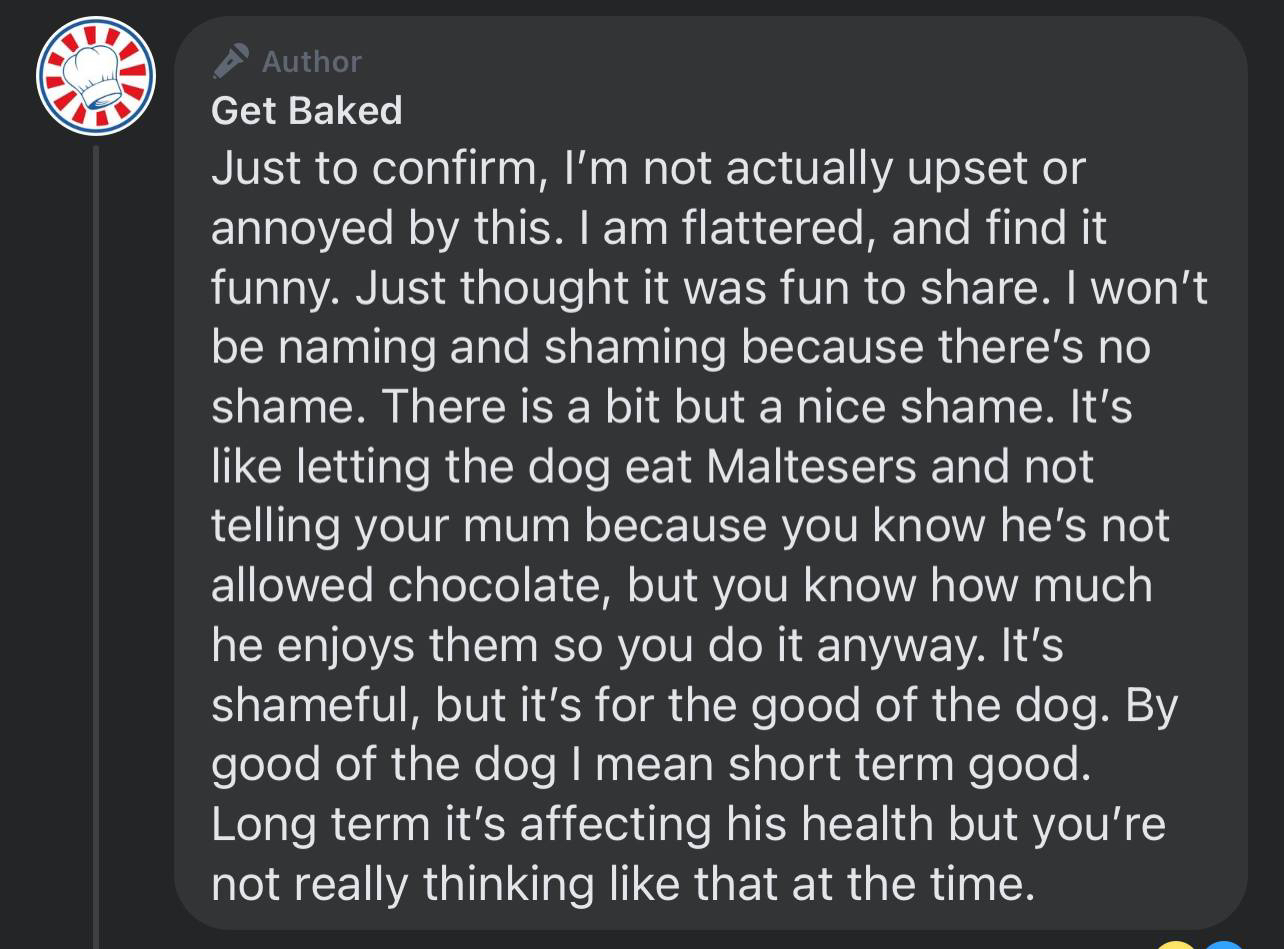The image size is (1284, 949).
Task: Click the microphone Author badge icon
Action: coord(231,61)
